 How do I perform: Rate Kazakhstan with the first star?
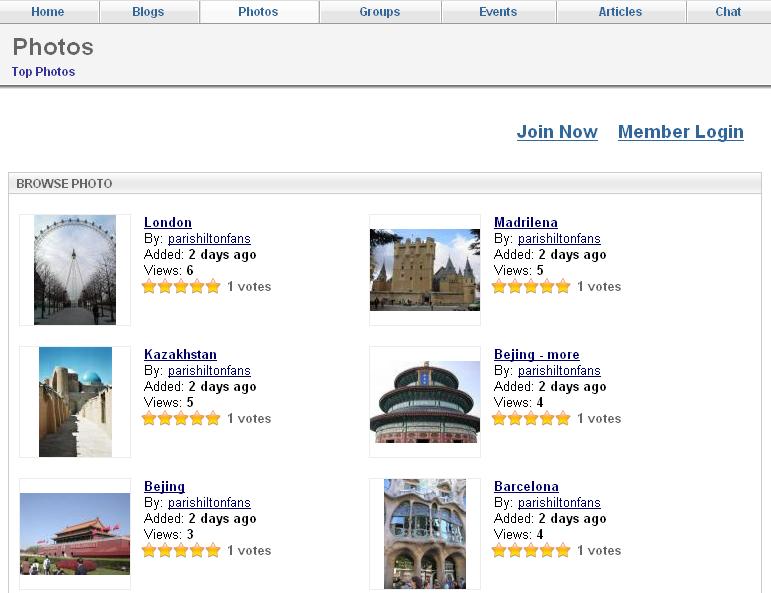coord(149,419)
